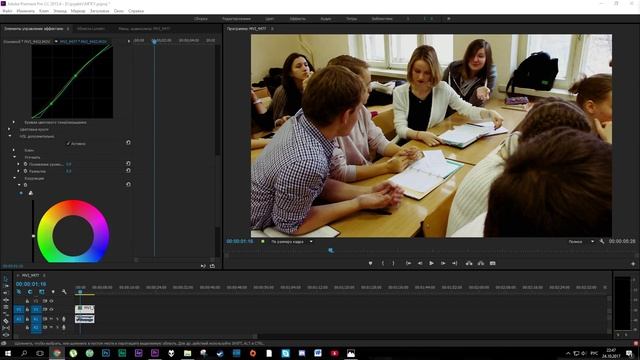Solo audio track A1
The image size is (640, 360).
point(57,319)
